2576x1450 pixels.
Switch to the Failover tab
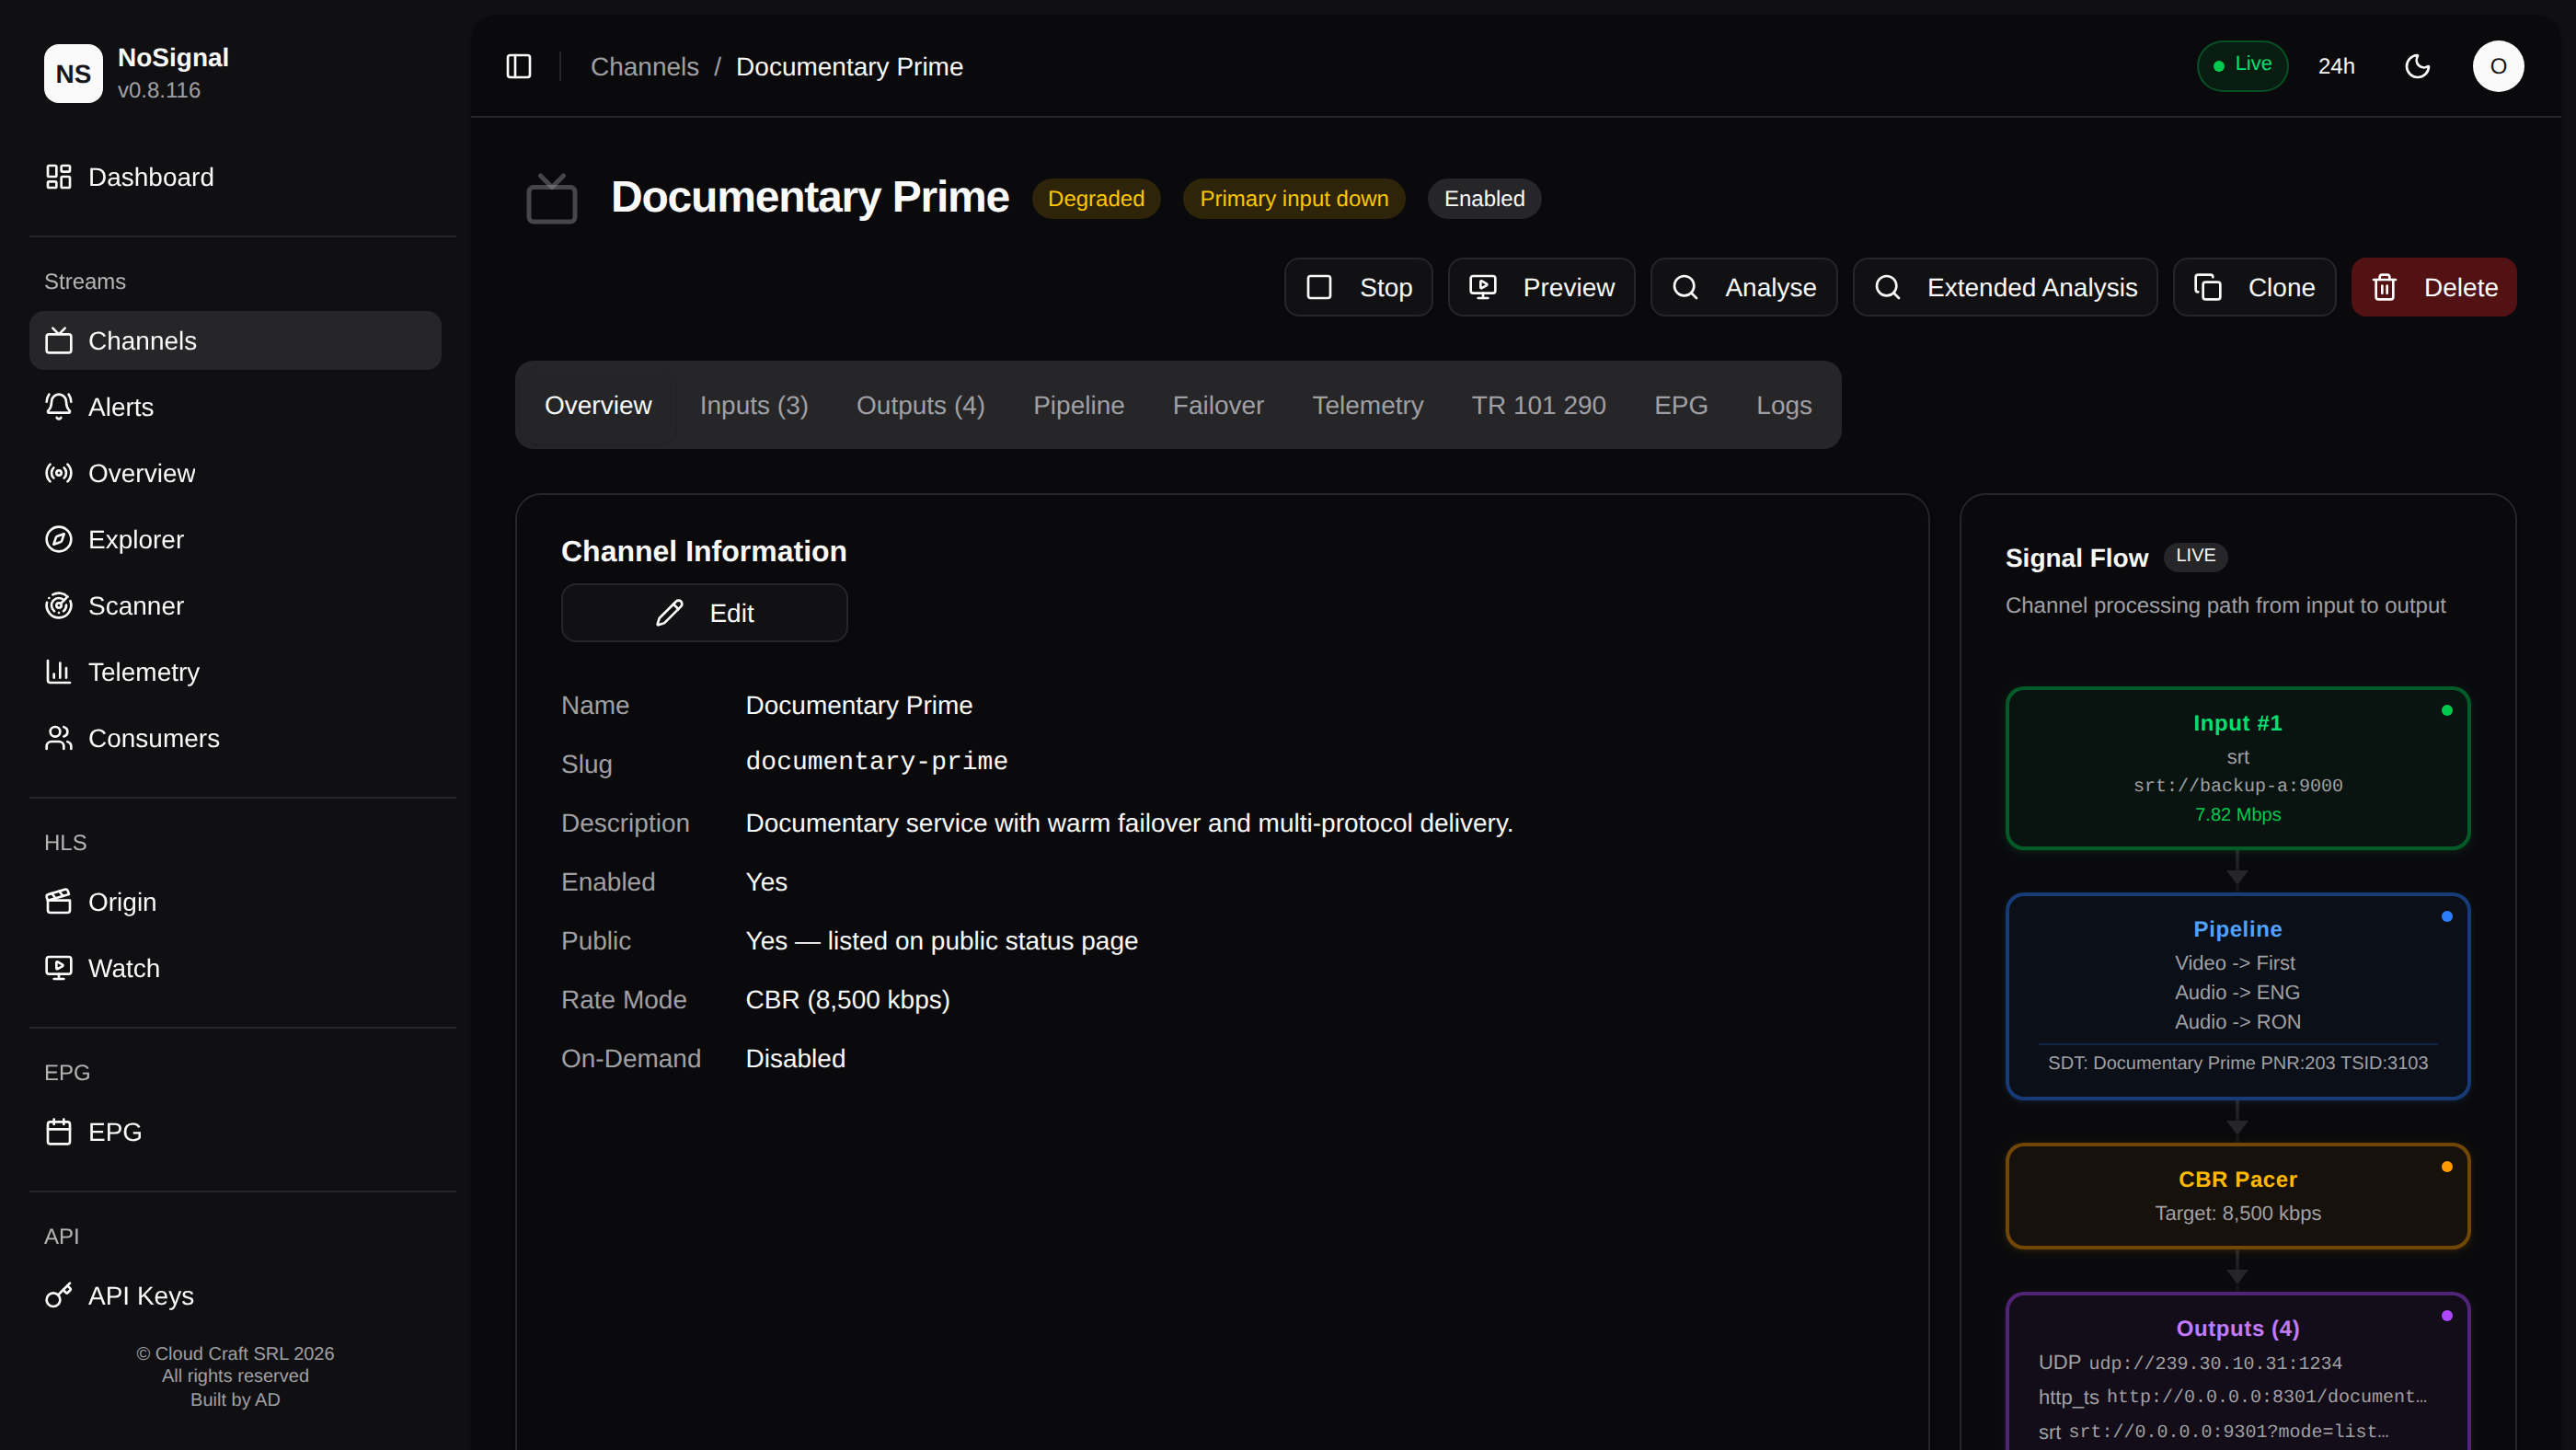coord(1217,405)
